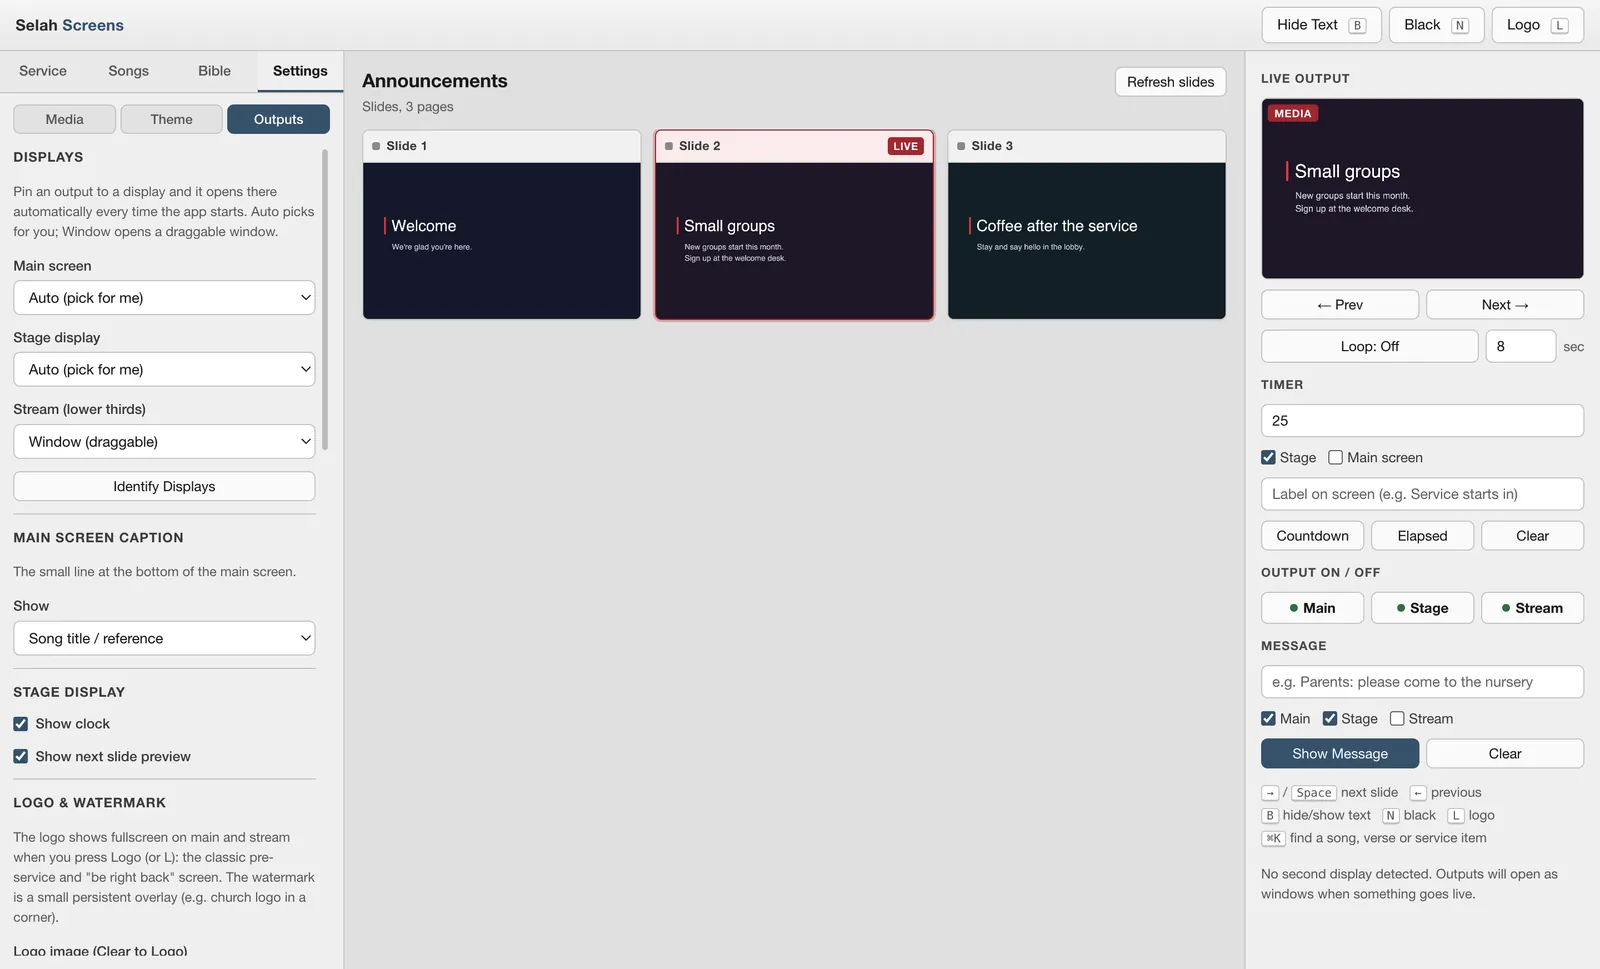Click Logo button in header

[x=1537, y=25]
